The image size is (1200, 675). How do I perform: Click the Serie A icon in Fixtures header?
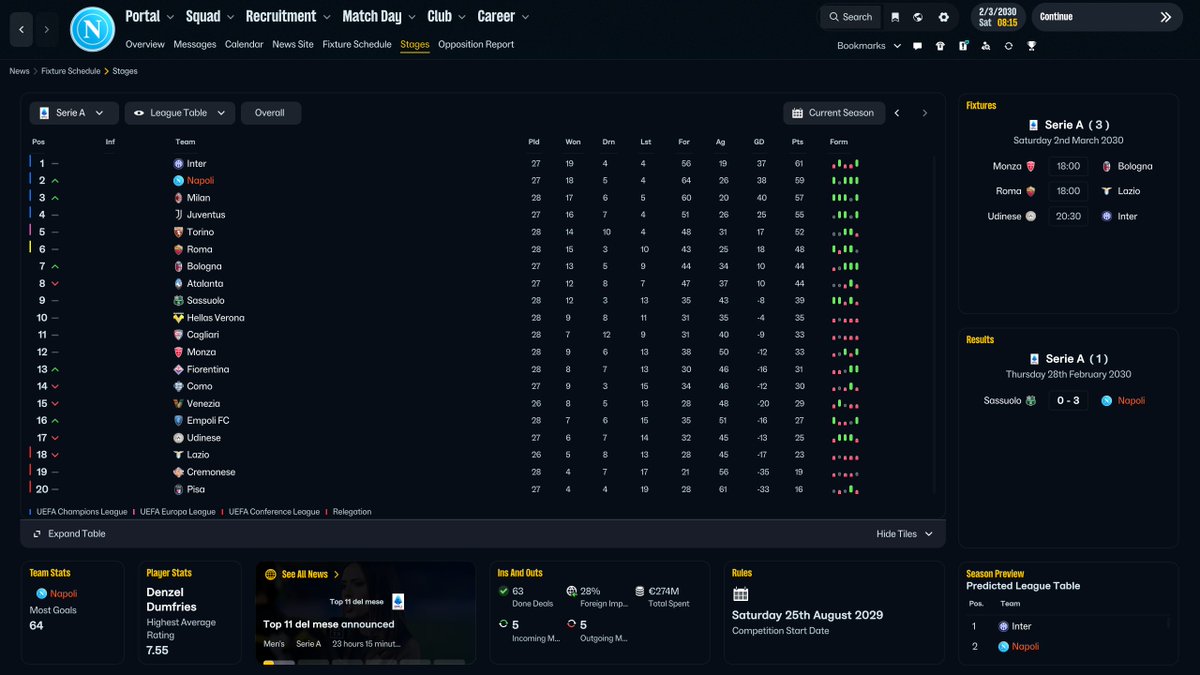(1034, 125)
